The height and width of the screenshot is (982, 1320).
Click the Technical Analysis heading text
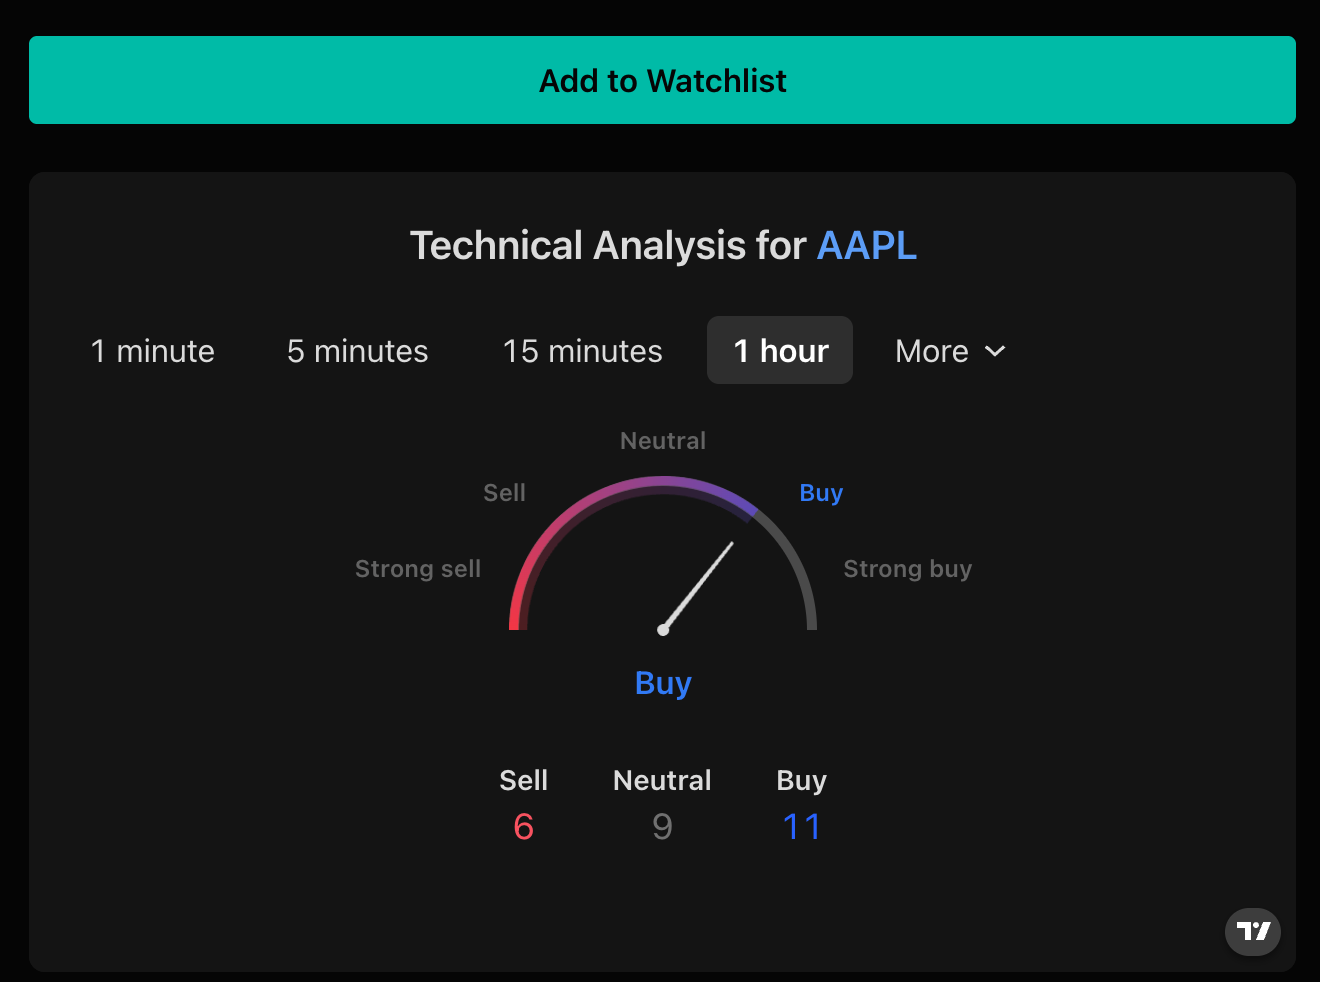[x=608, y=246]
